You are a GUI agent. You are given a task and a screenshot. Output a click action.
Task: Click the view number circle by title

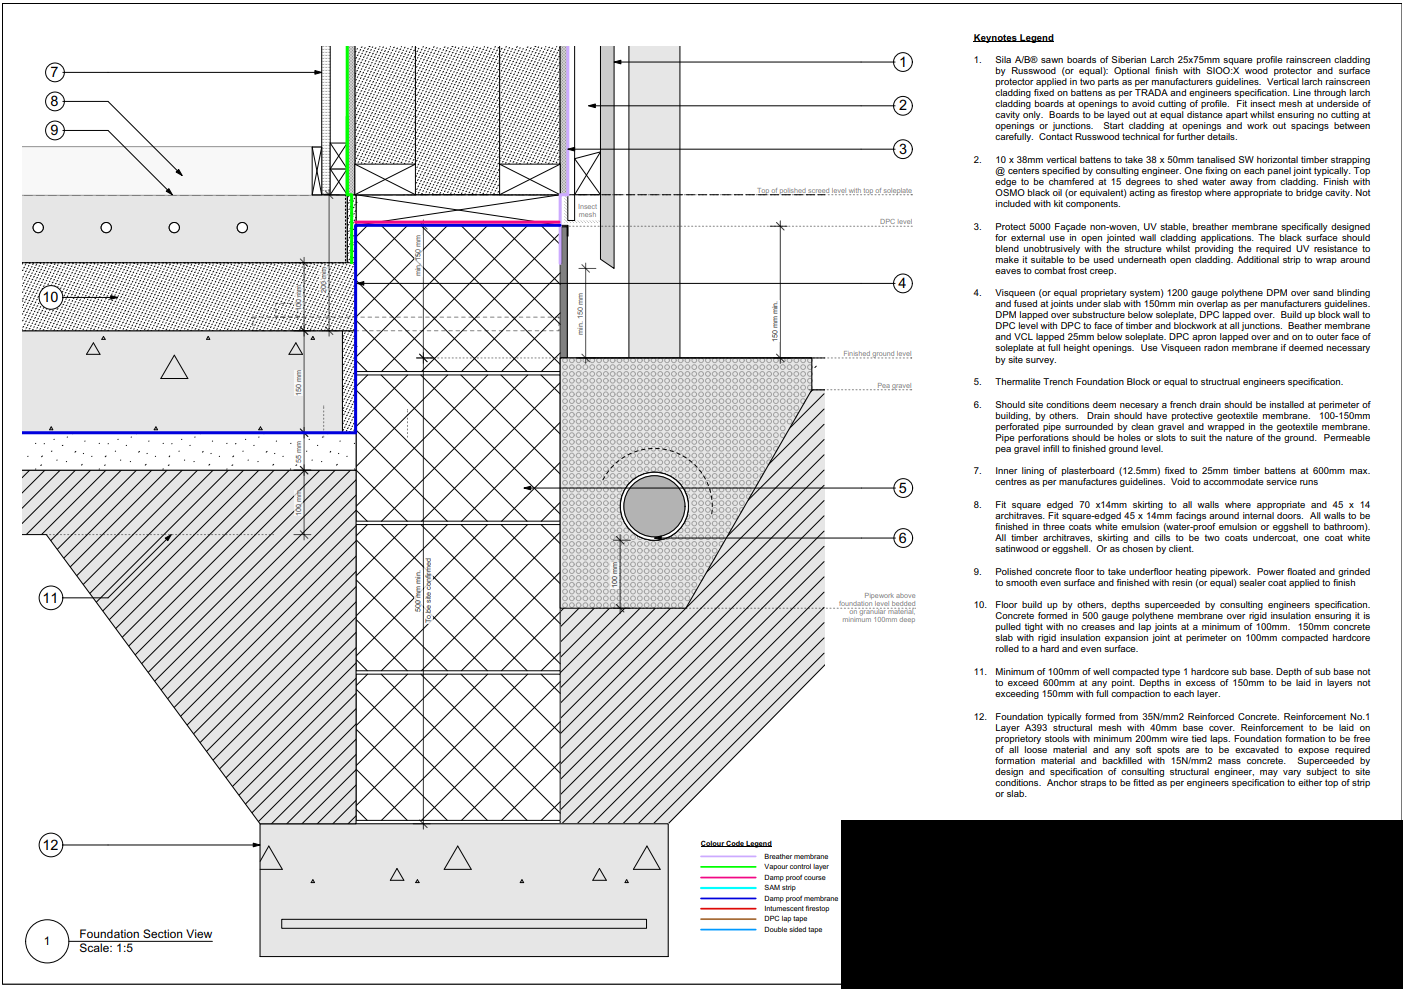47,941
